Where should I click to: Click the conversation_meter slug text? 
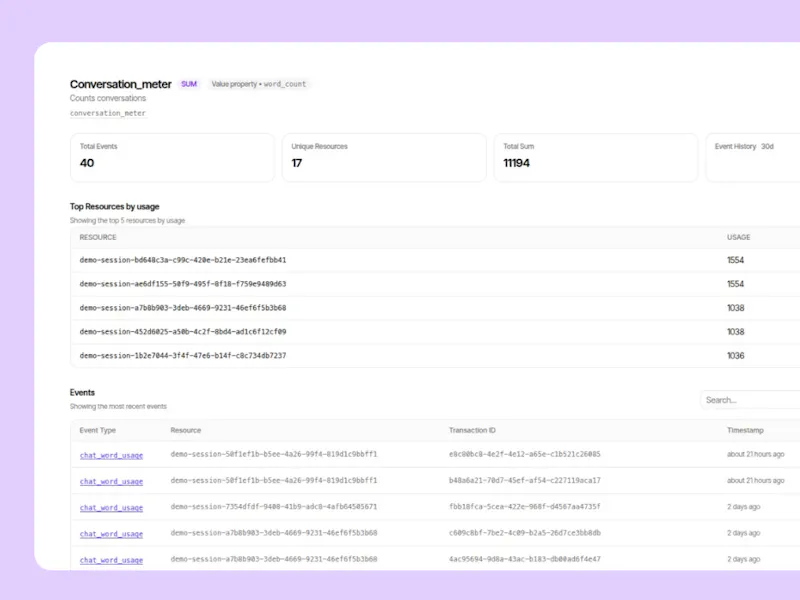[x=108, y=113]
